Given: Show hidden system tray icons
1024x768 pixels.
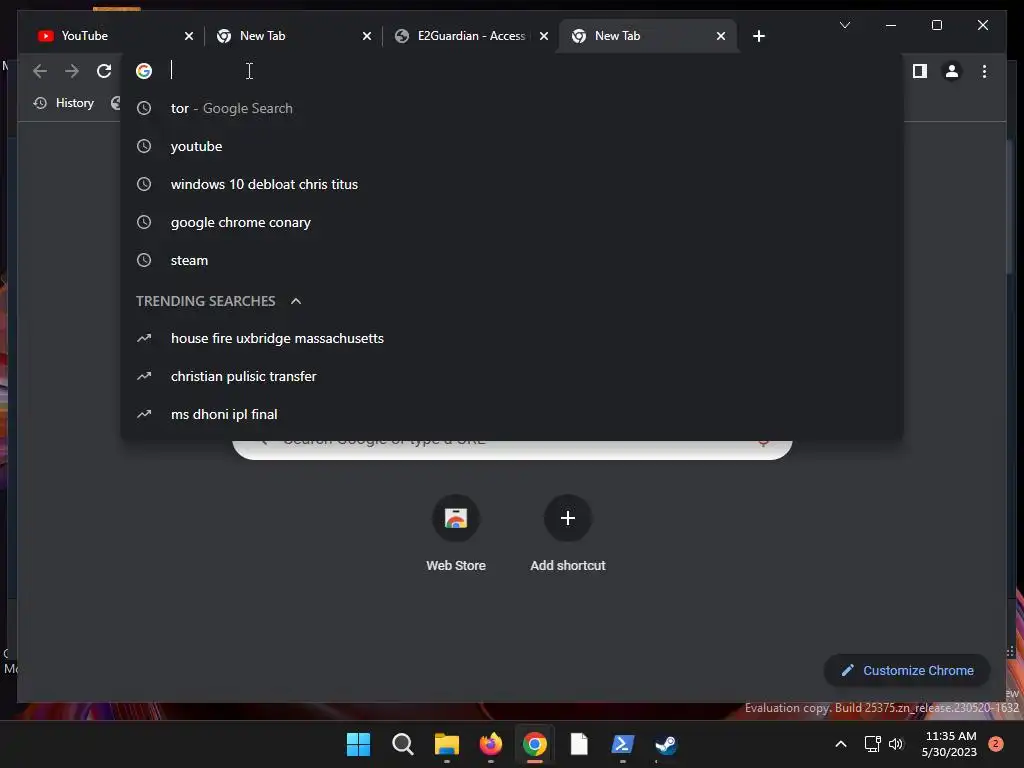Looking at the screenshot, I should tap(840, 744).
